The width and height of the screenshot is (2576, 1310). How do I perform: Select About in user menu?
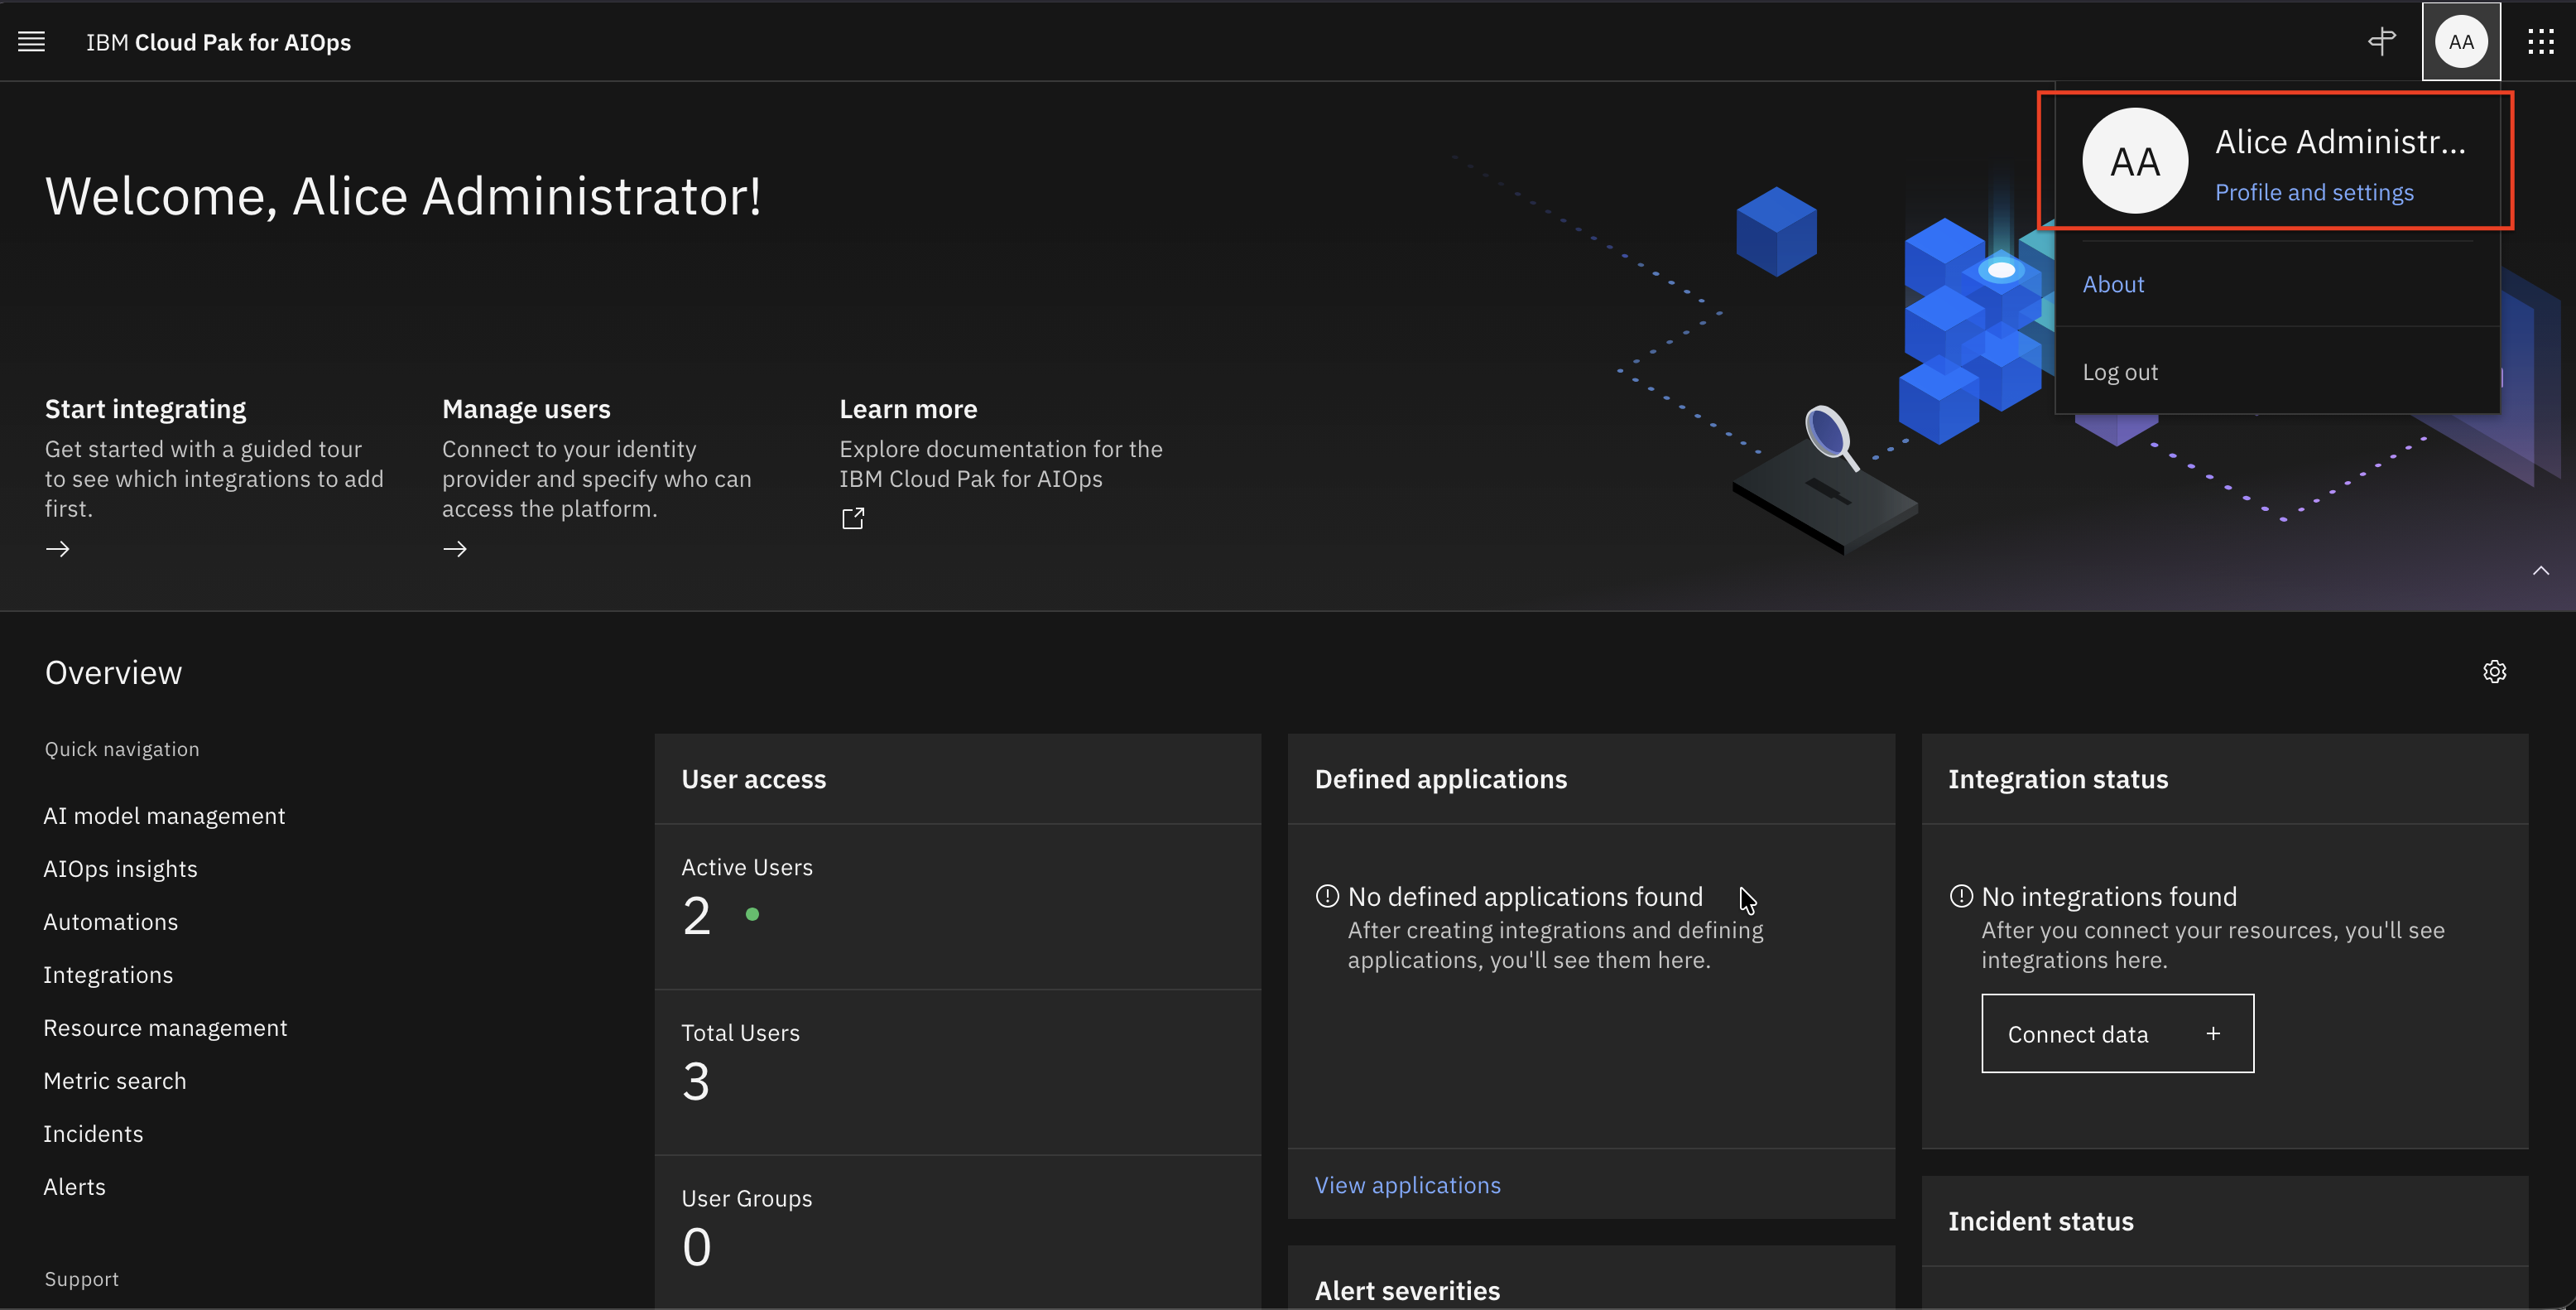[2113, 284]
